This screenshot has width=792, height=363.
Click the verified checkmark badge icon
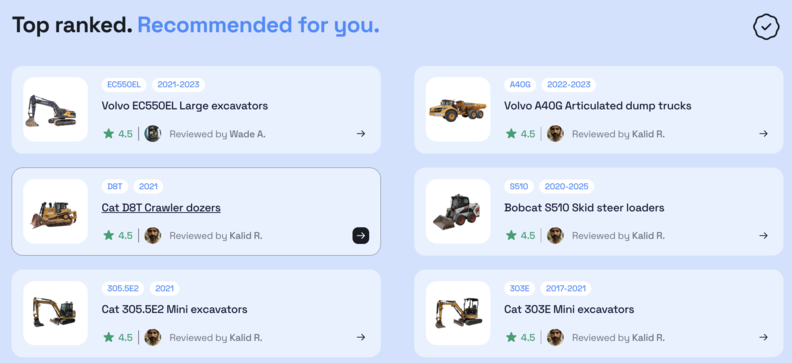pos(766,27)
